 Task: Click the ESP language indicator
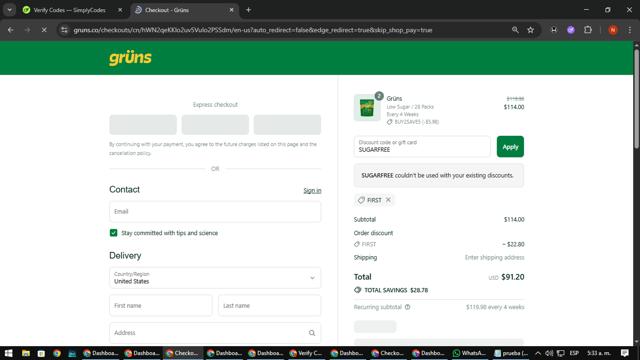point(574,353)
